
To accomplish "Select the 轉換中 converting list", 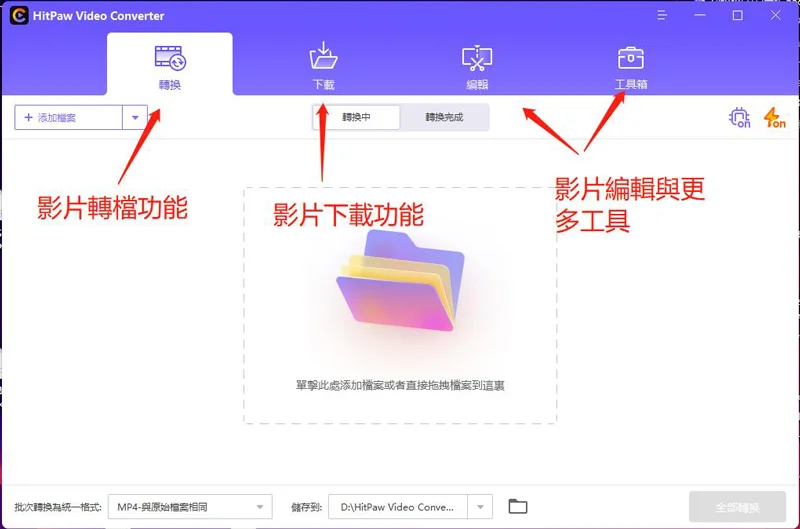I will click(356, 117).
